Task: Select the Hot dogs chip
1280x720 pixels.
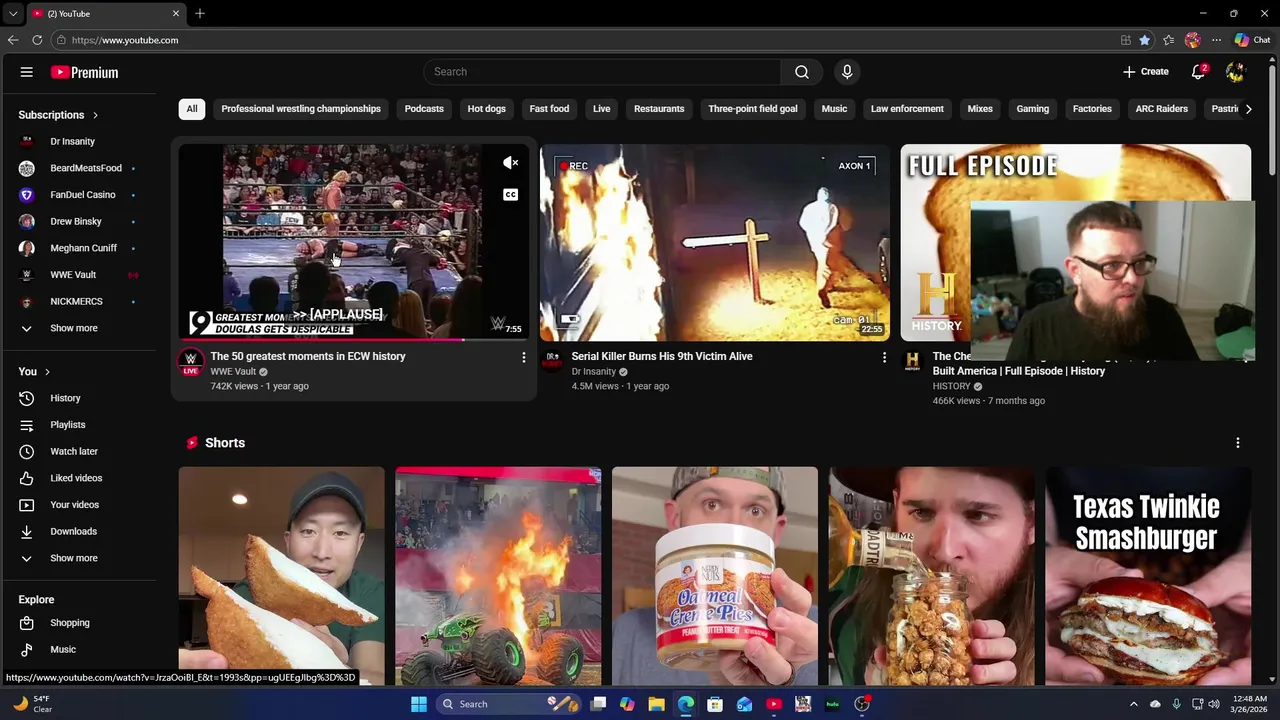Action: (x=487, y=109)
